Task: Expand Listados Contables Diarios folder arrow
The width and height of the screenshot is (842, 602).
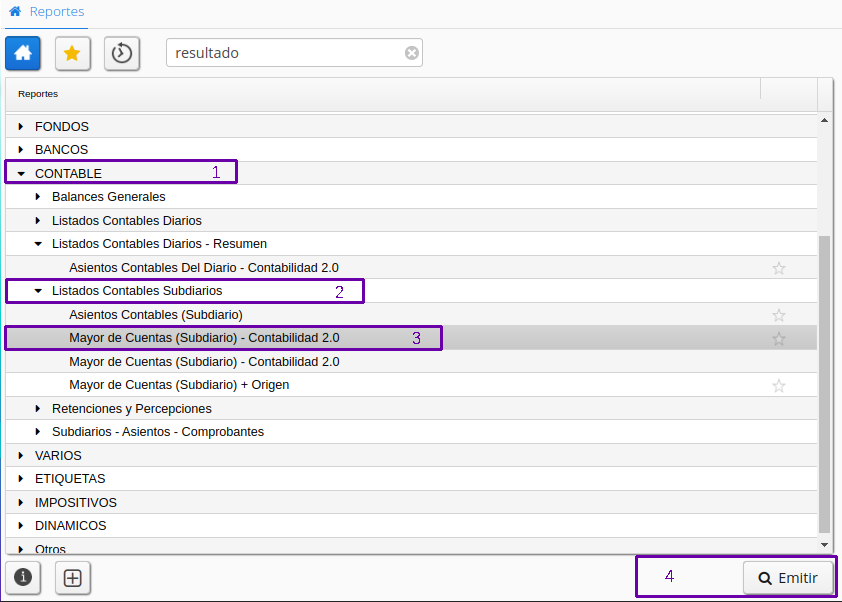Action: tap(38, 220)
